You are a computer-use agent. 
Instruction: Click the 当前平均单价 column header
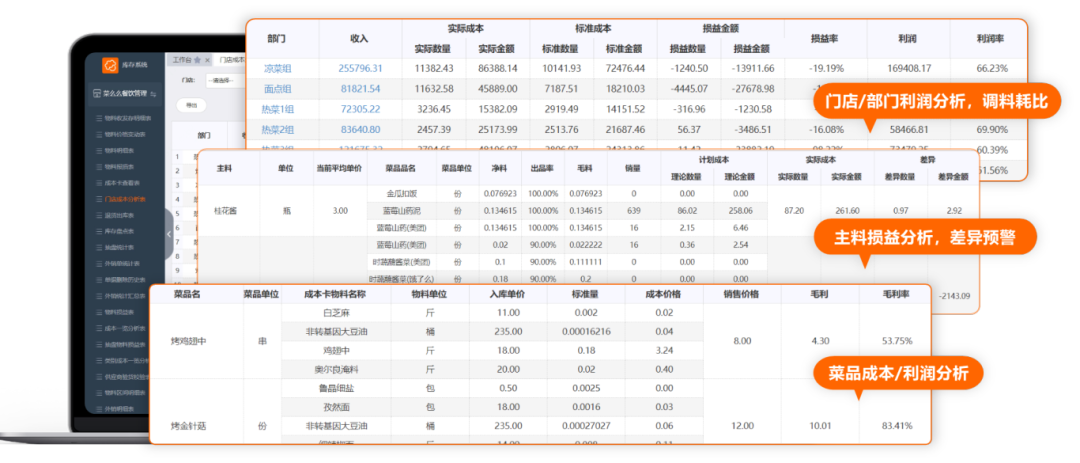pyautogui.click(x=339, y=168)
